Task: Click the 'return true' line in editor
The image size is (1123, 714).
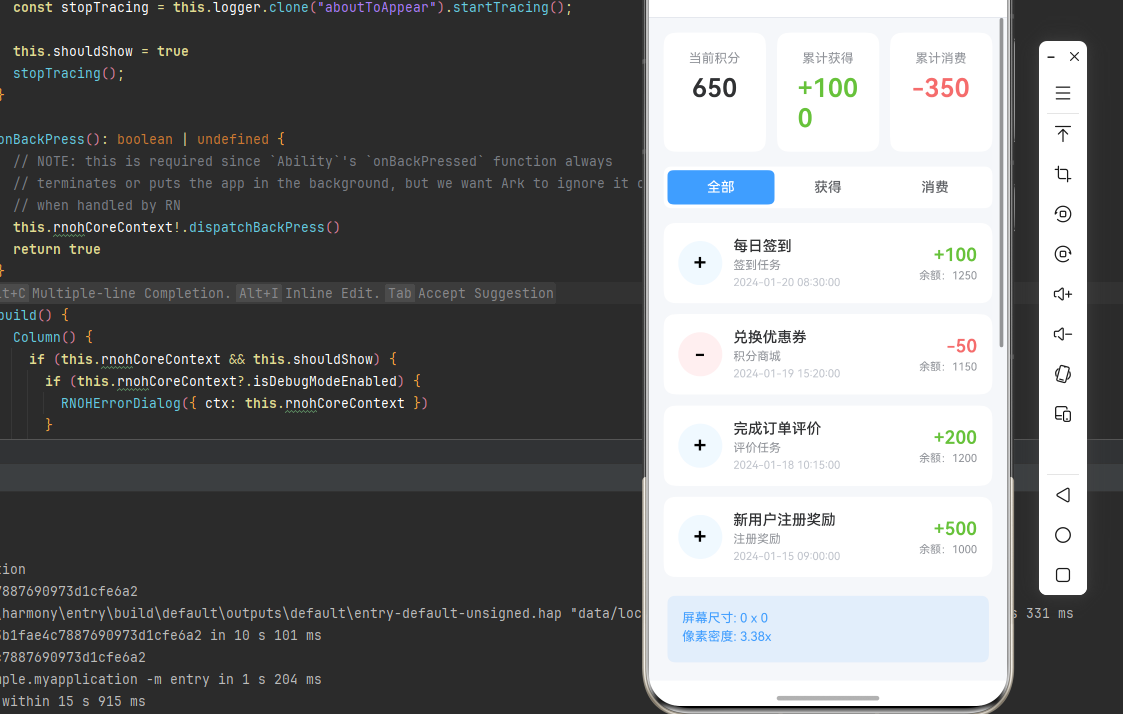Action: tap(57, 249)
